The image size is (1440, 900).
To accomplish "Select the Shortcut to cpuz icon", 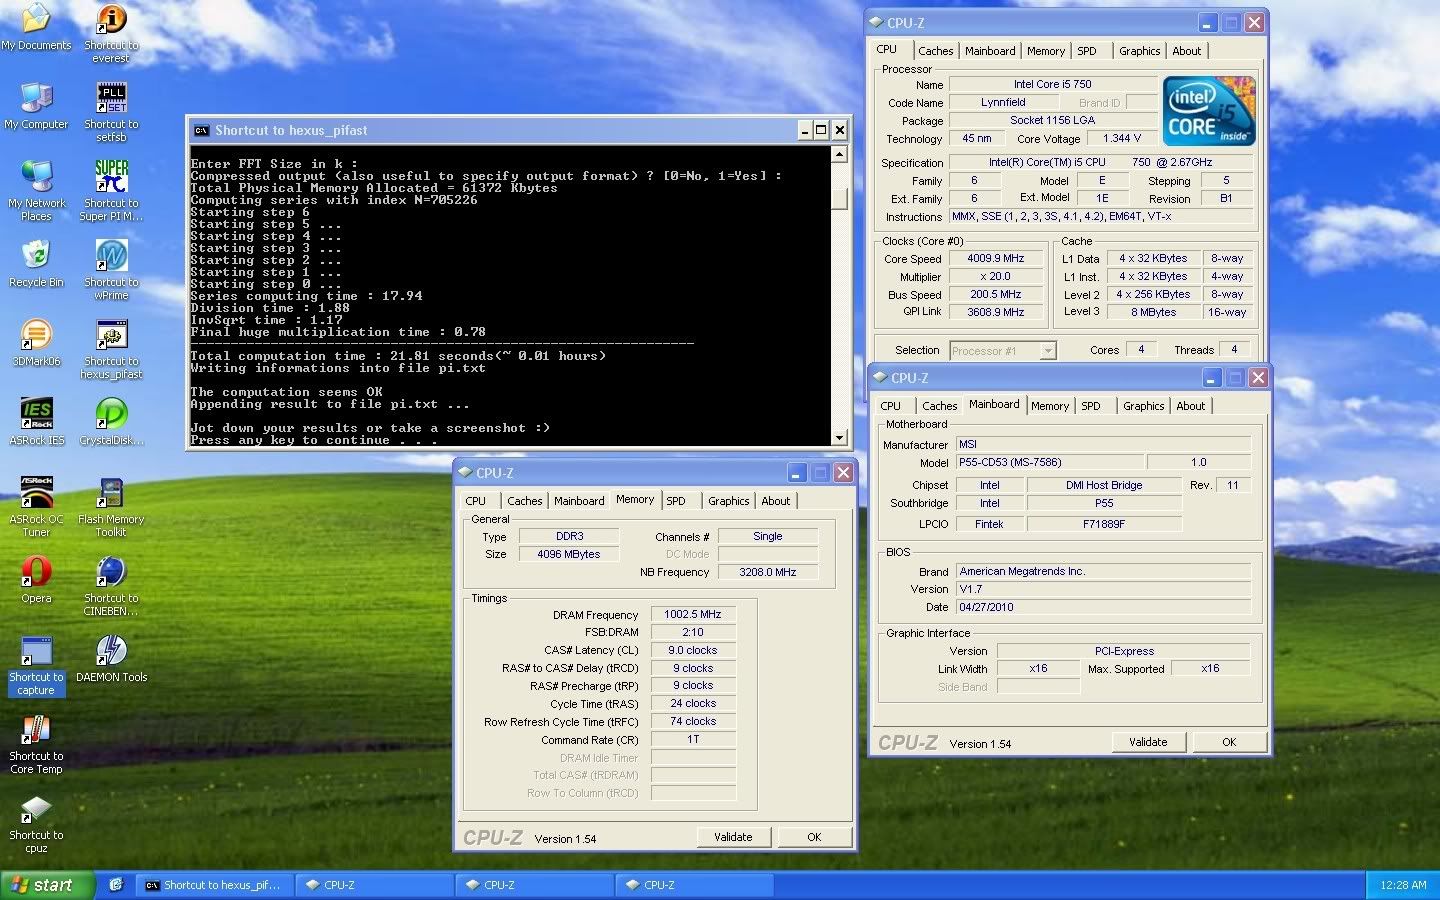I will coord(36,808).
